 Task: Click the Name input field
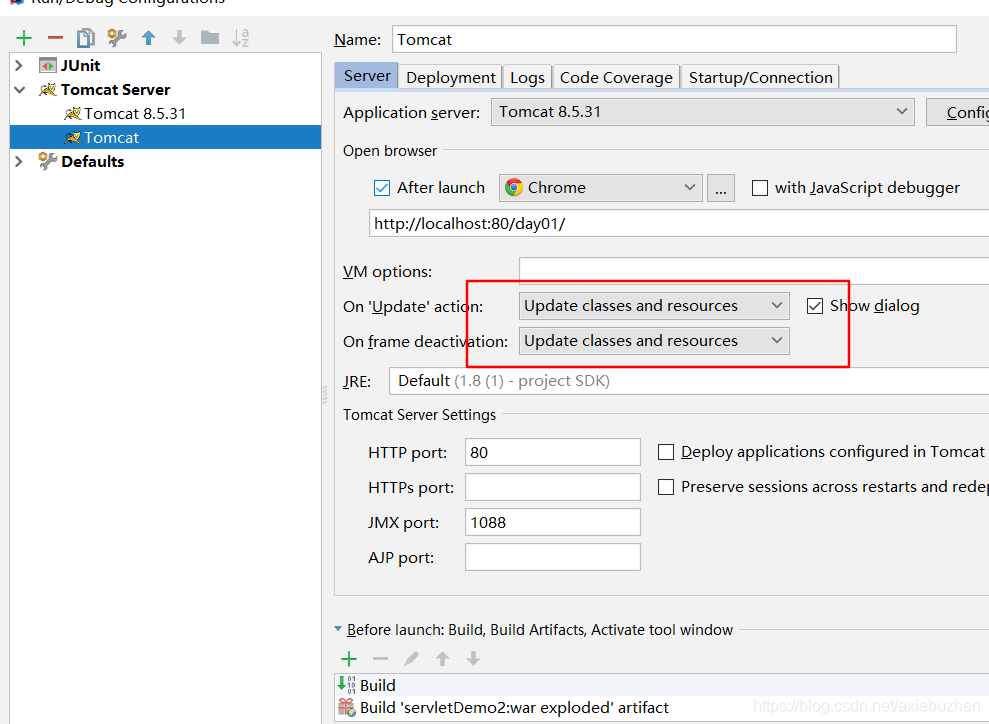674,39
